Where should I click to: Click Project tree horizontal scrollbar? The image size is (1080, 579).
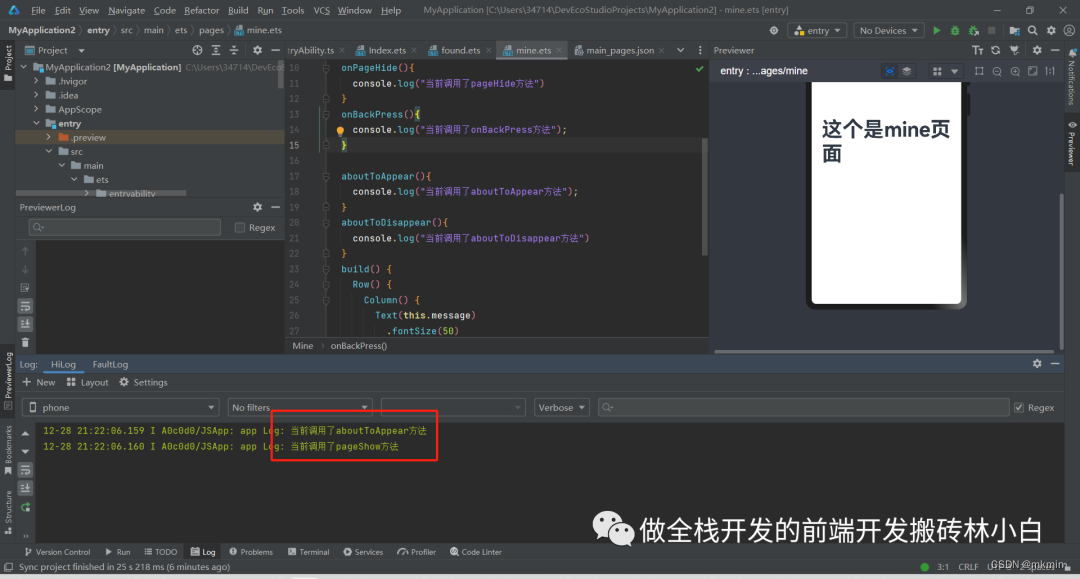coord(101,193)
